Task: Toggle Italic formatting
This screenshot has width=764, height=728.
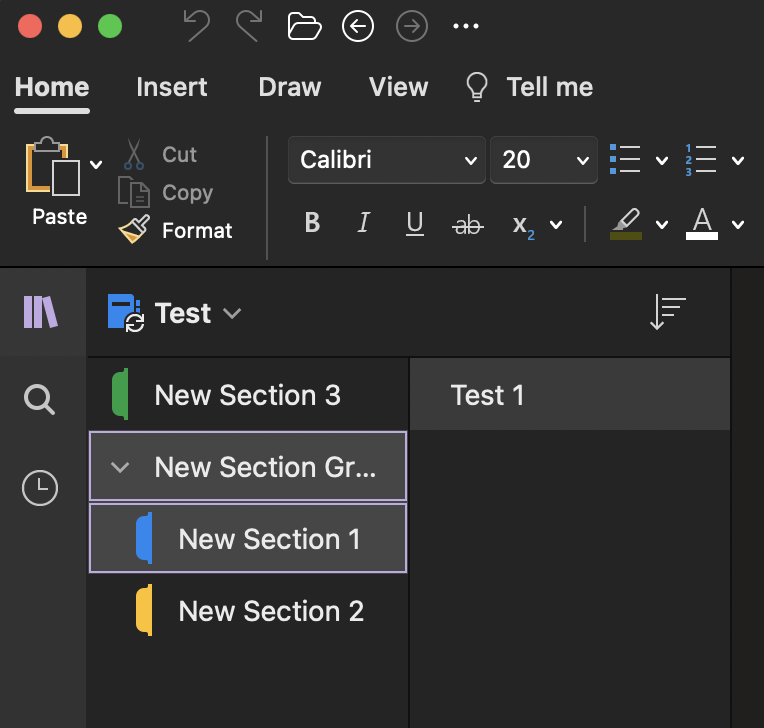Action: click(x=363, y=223)
